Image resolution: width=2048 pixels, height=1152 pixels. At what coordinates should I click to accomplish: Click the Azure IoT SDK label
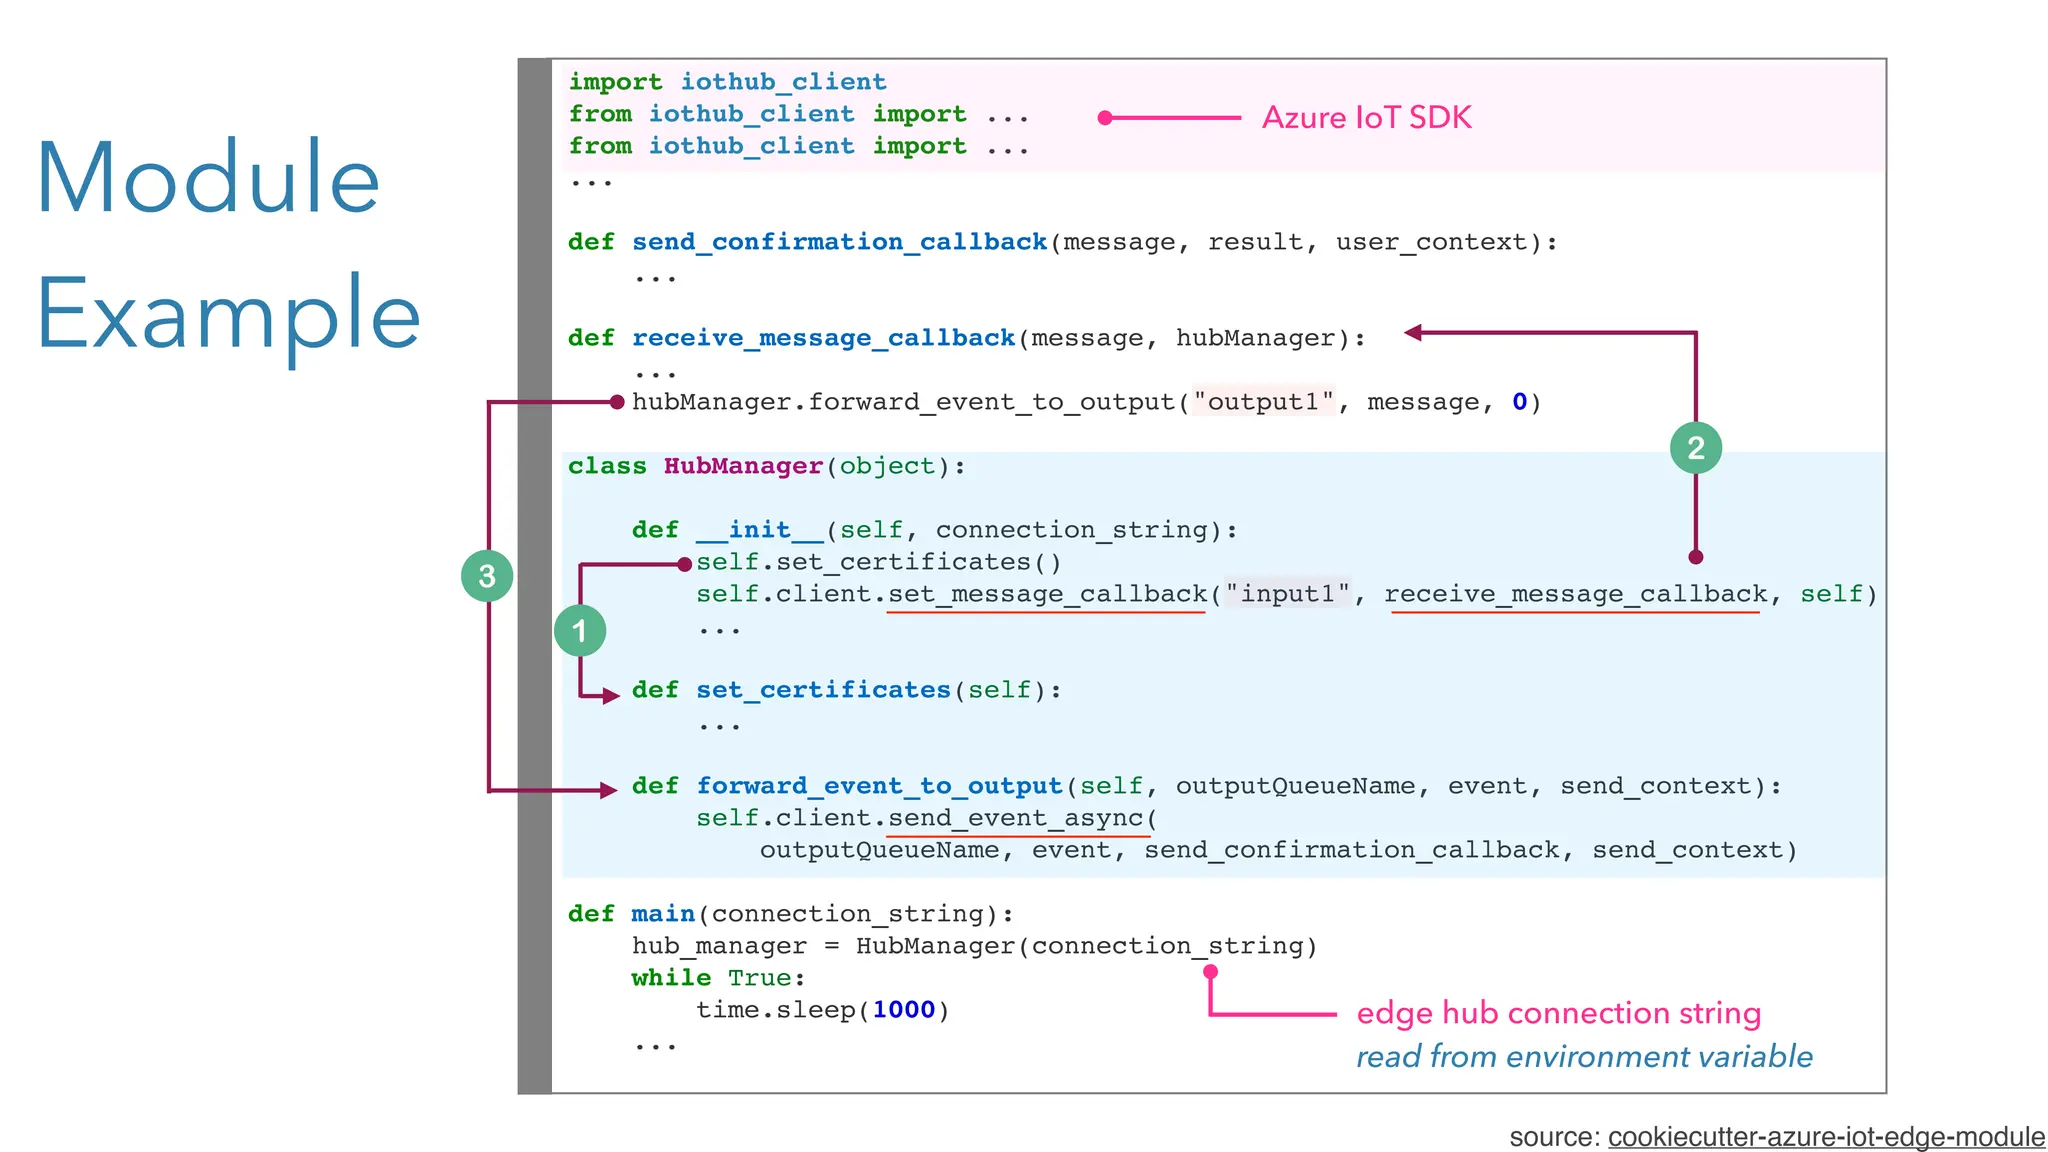tap(1366, 118)
